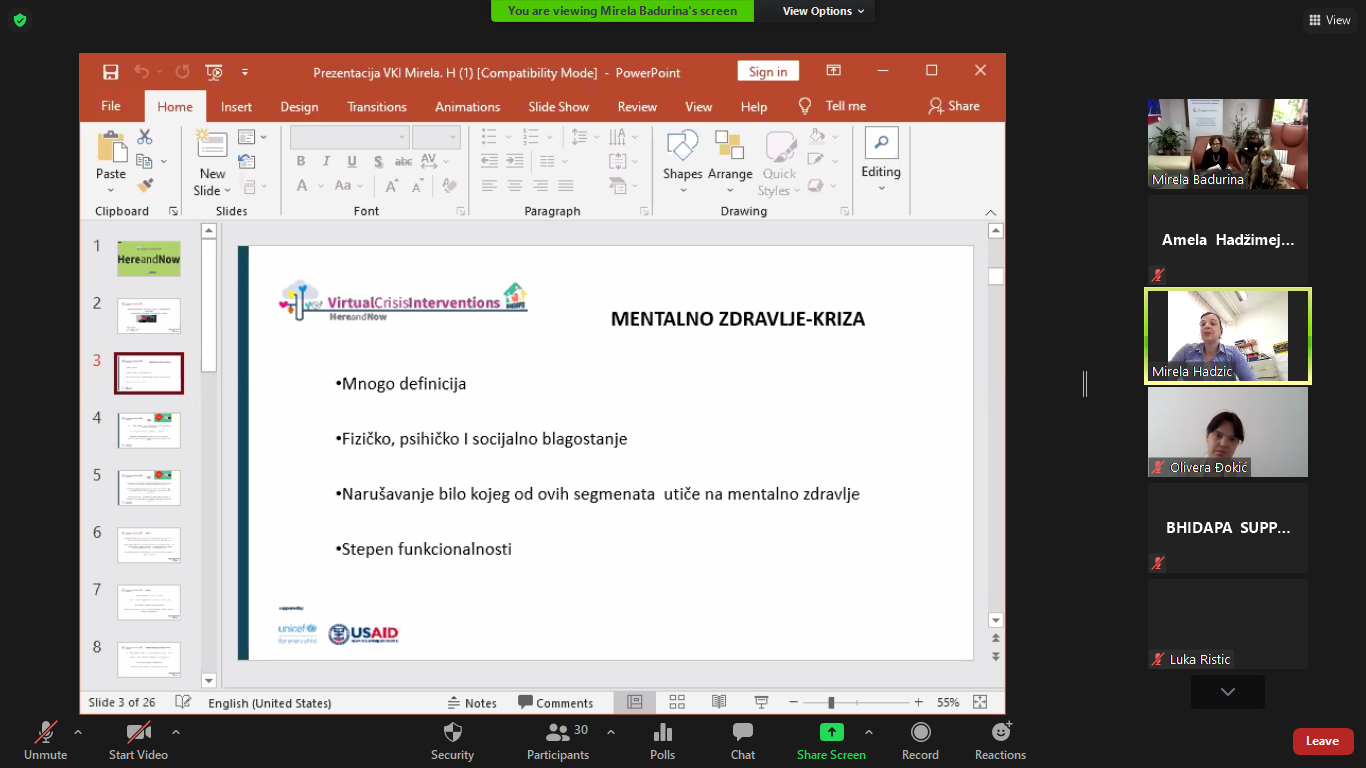
Task: Open the Reactions smiley icon
Action: point(1000,733)
